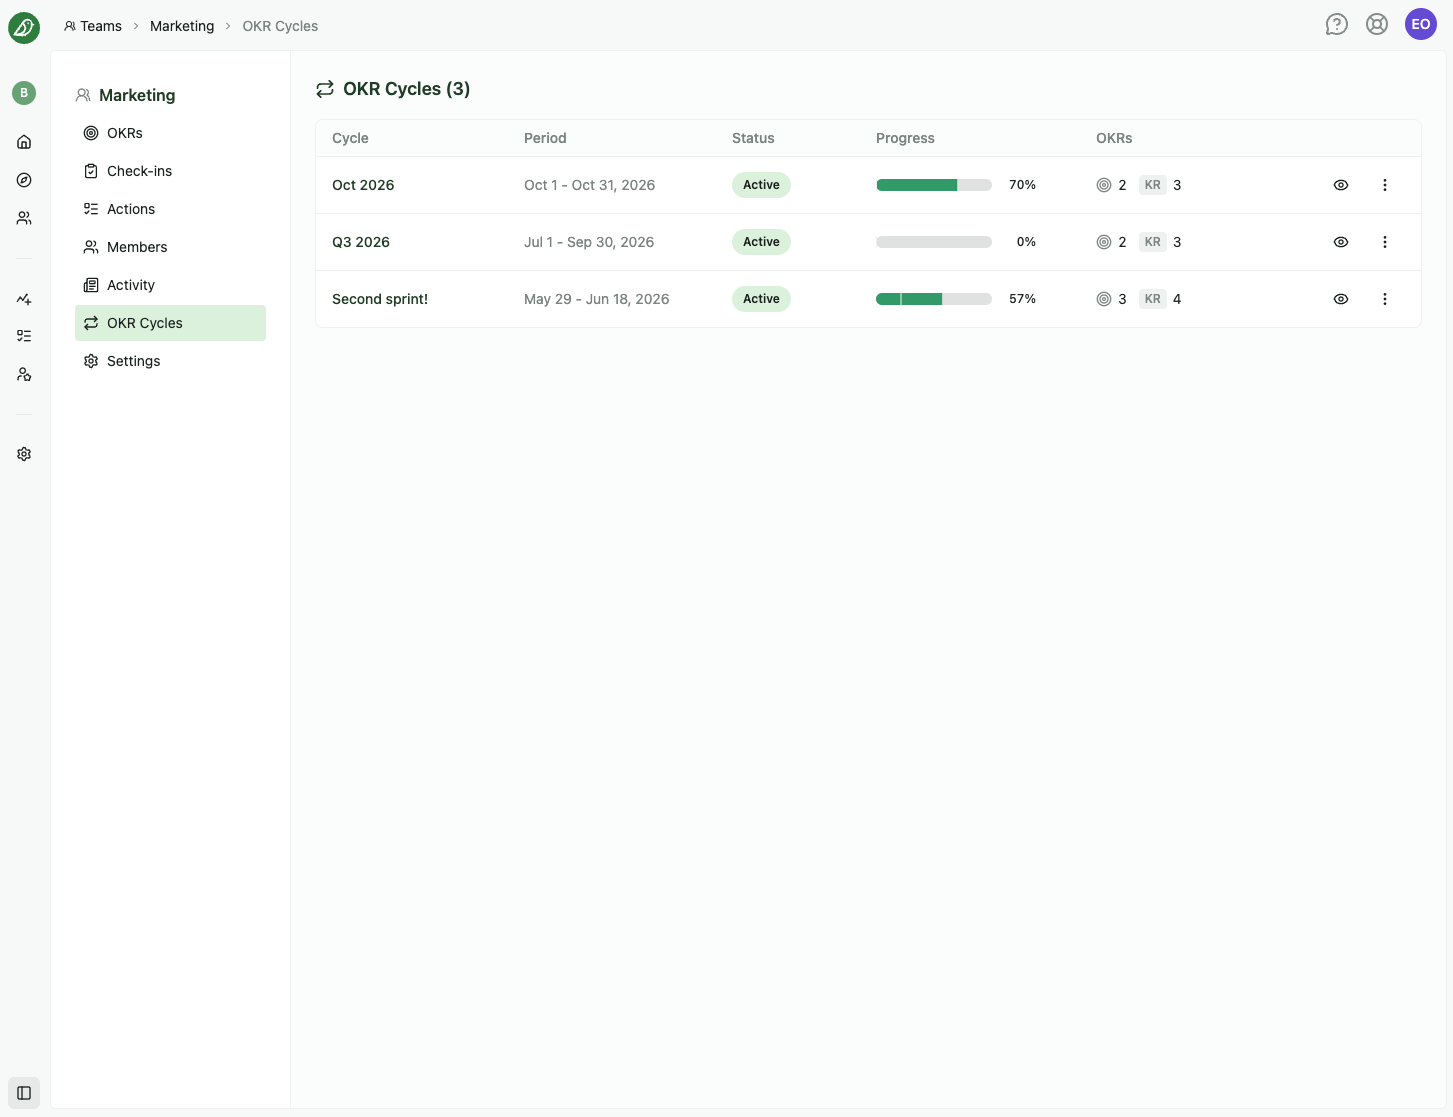Toggle visibility eye for Oct 2026 cycle
Screen dimensions: 1453x1117
pos(1341,185)
